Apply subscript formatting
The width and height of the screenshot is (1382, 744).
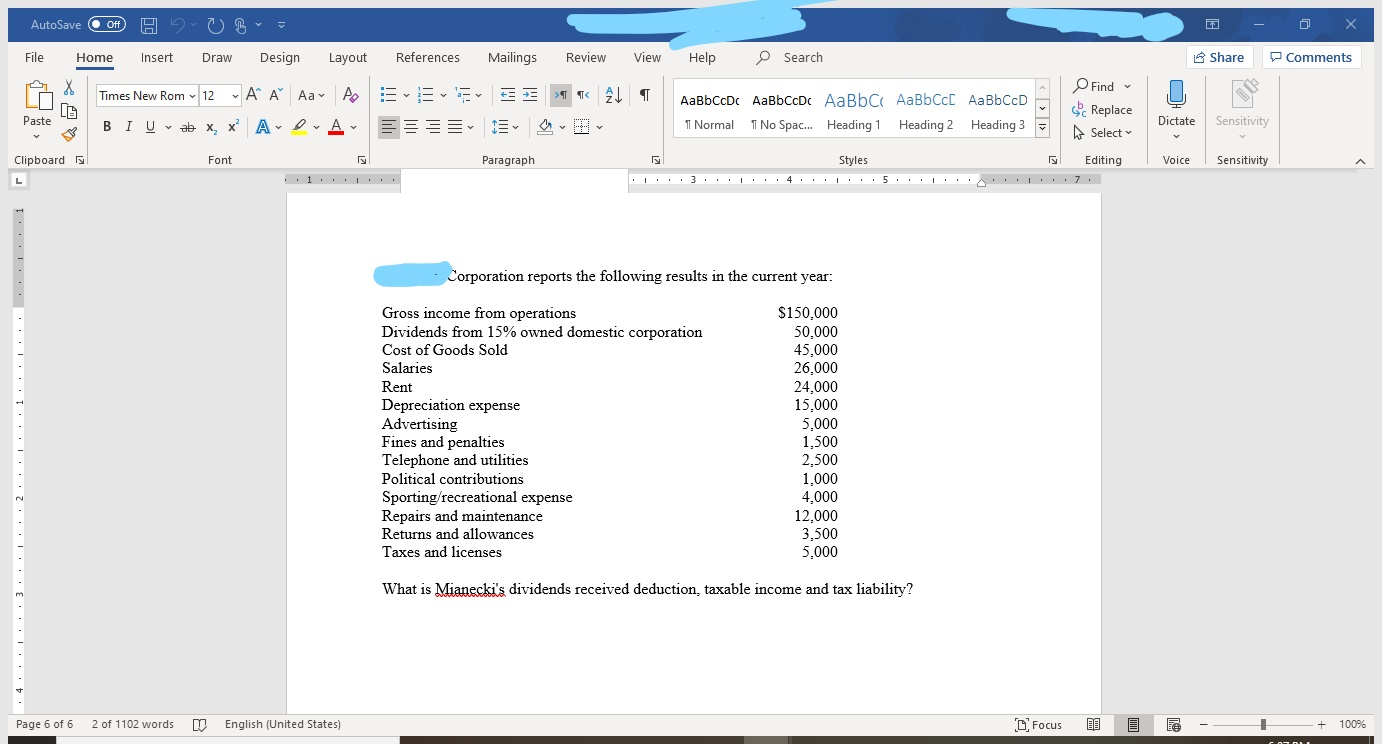[210, 126]
